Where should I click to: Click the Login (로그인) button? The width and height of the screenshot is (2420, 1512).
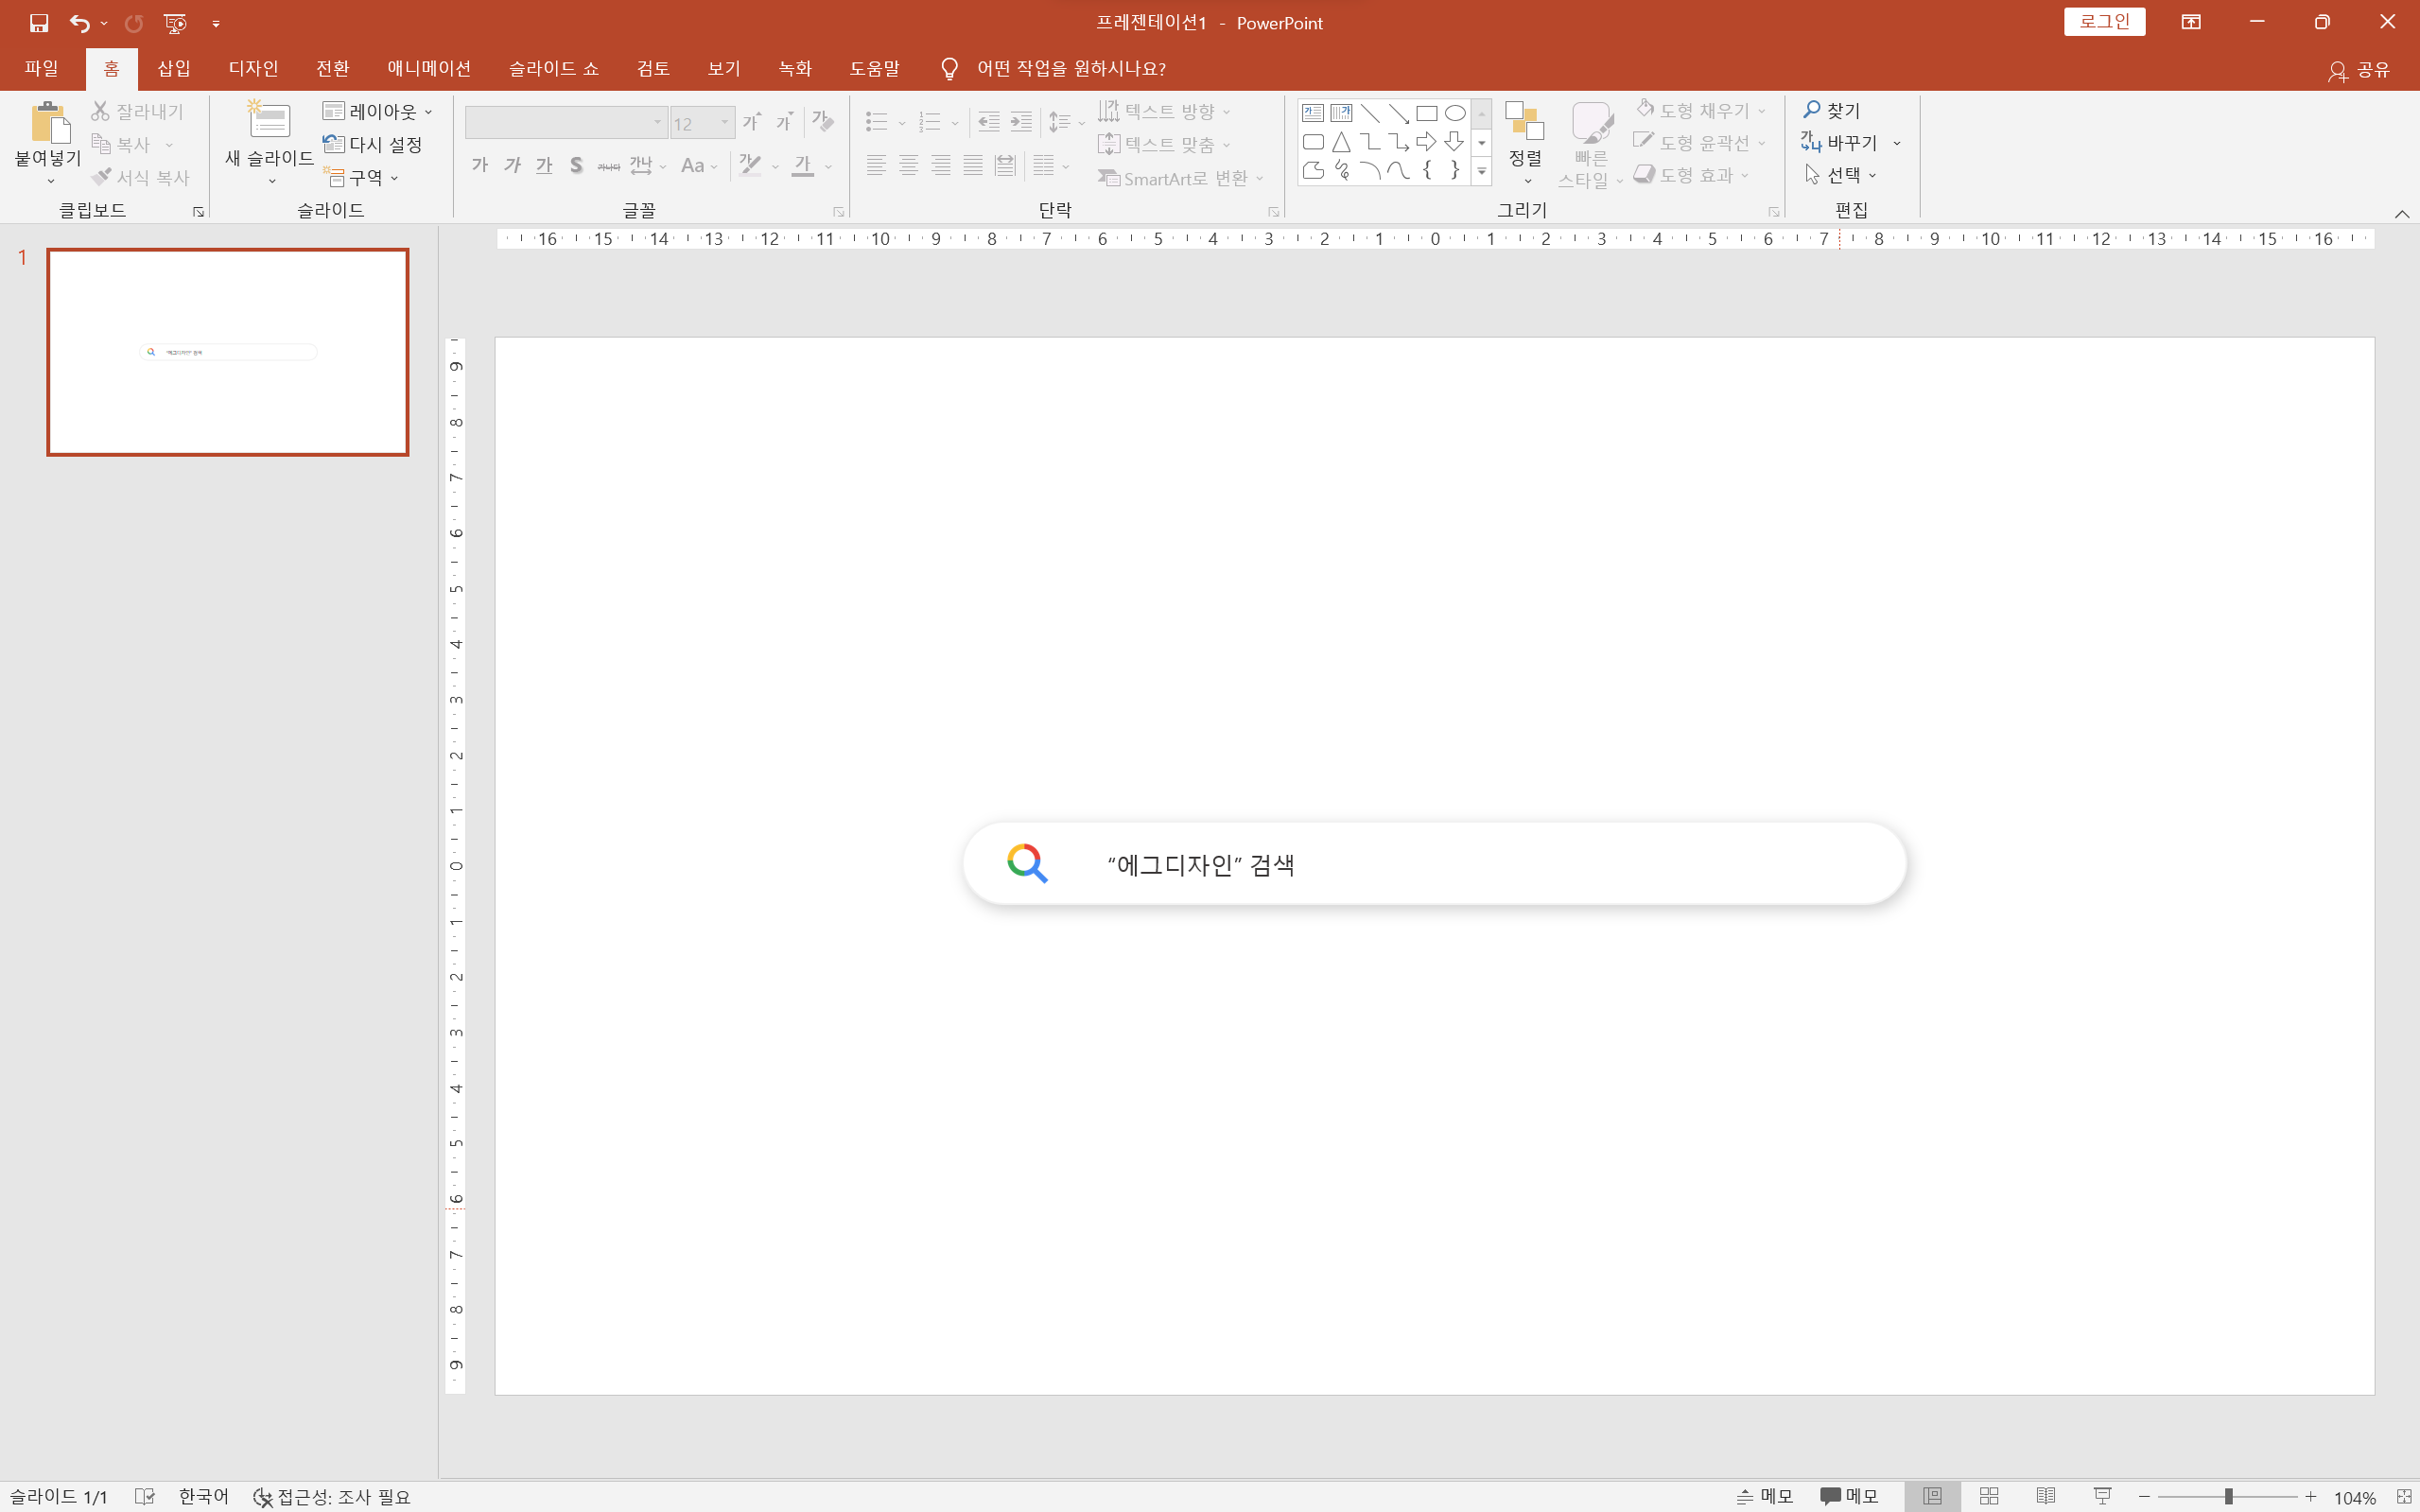tap(2104, 22)
